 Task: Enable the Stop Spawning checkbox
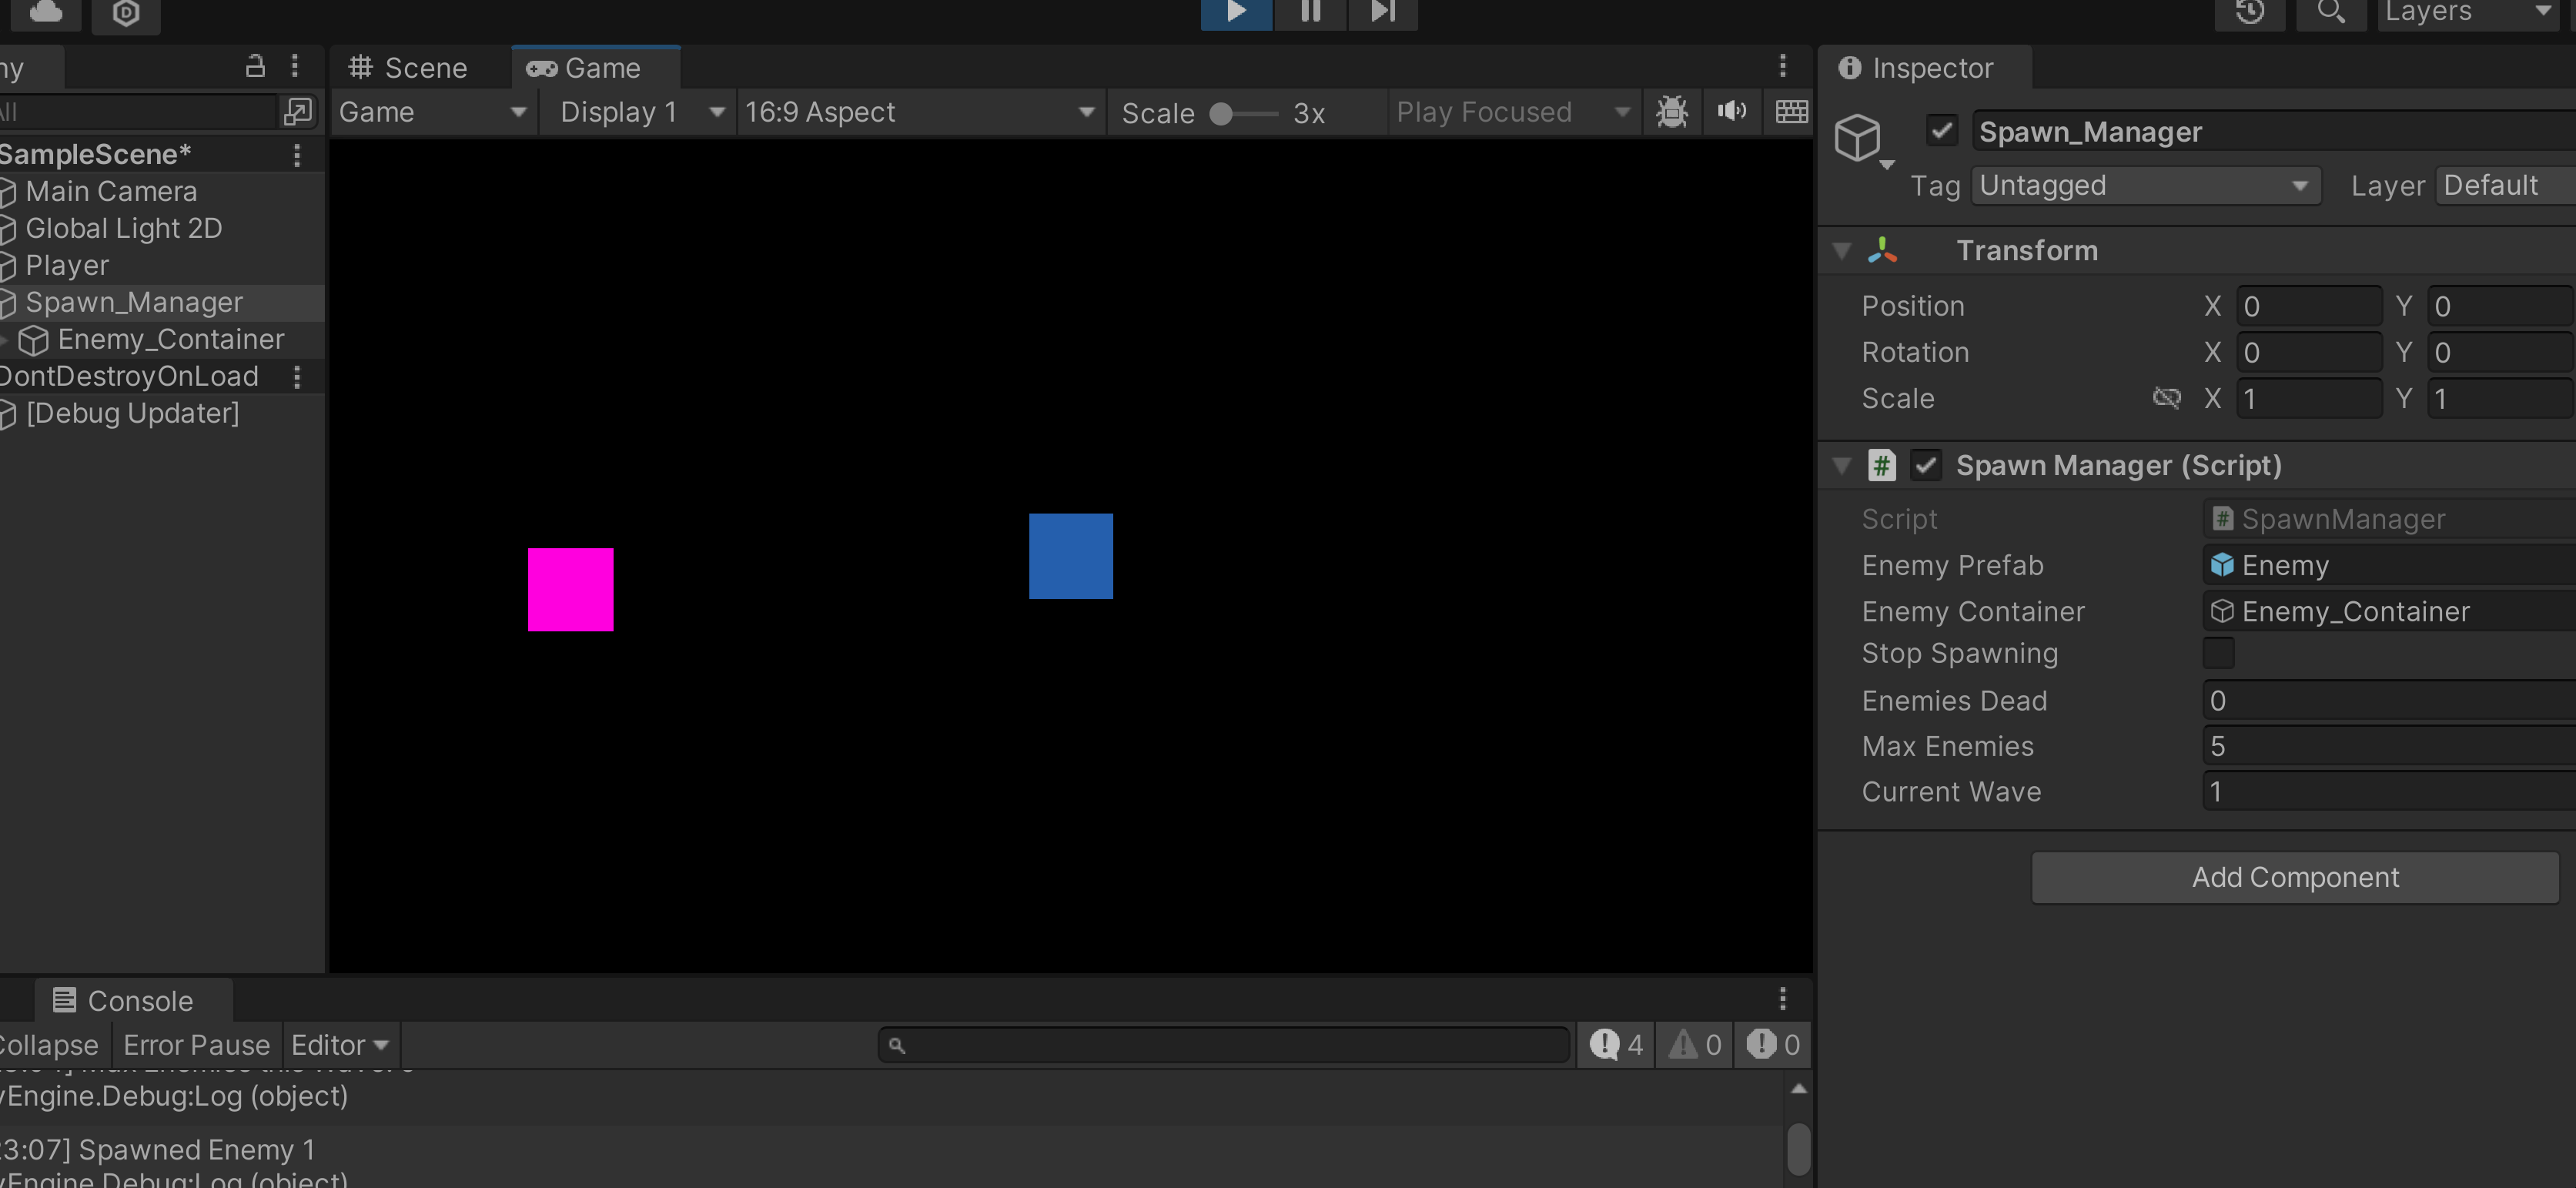click(x=2219, y=652)
